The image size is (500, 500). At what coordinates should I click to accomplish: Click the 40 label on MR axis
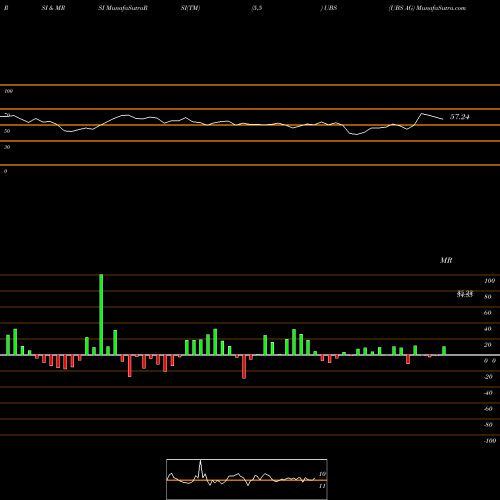pos(488,329)
